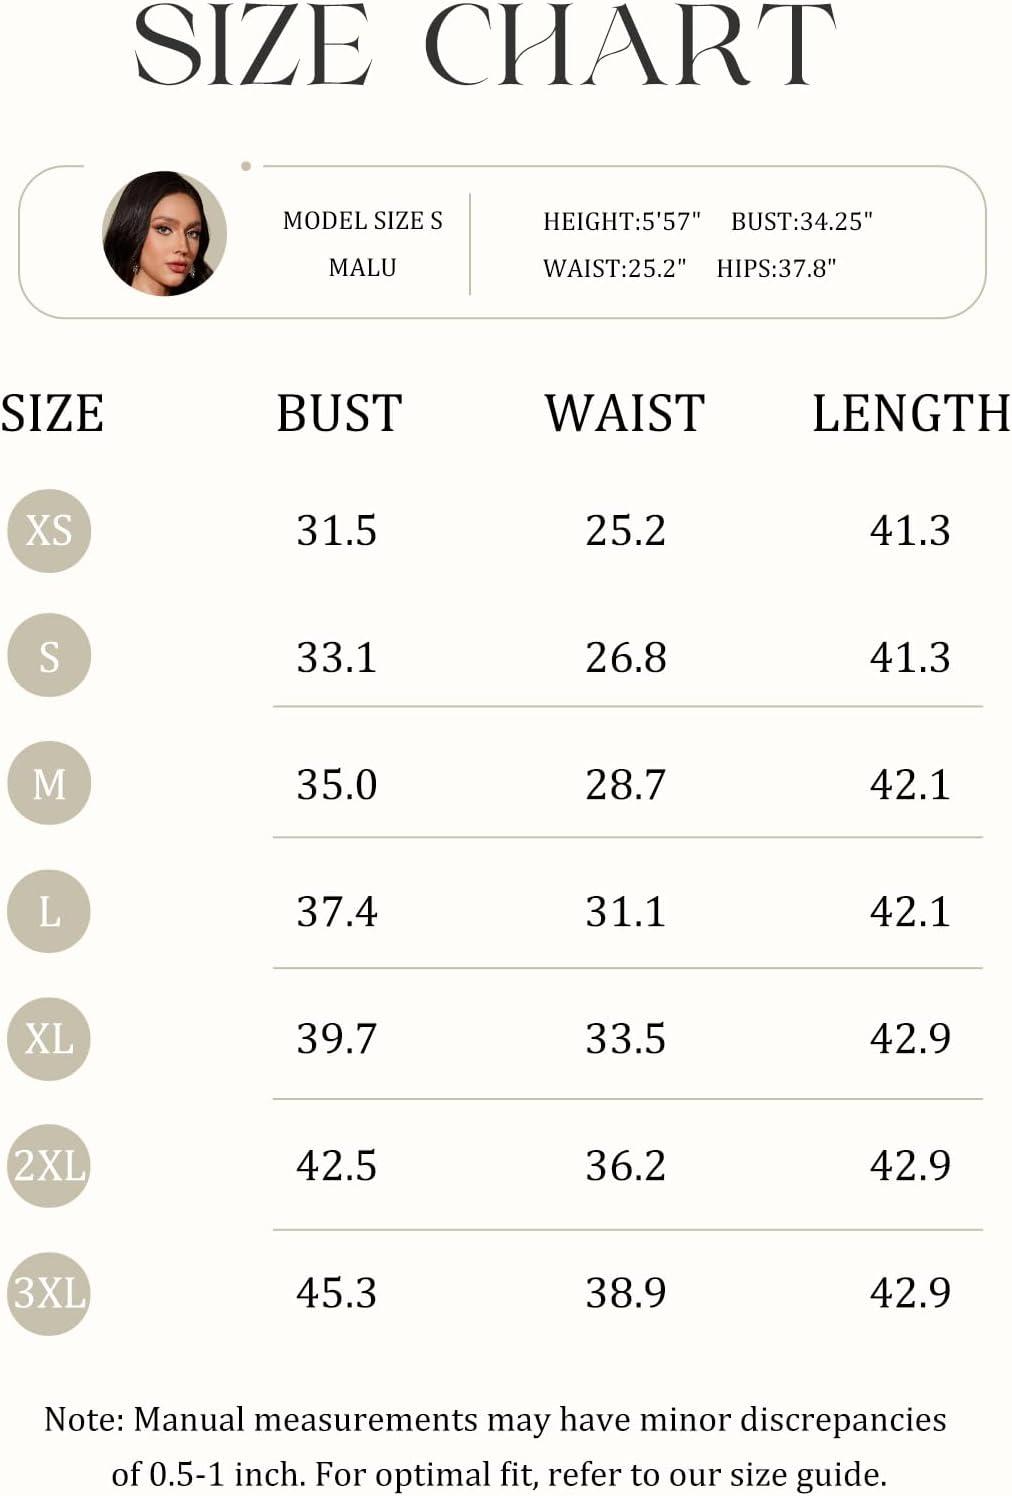
Task: Click the WAIST column header
Action: (625, 413)
